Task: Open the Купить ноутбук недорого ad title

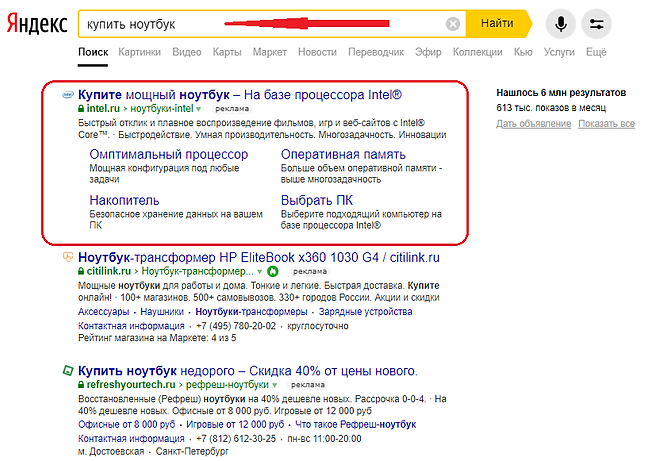Action: point(248,371)
